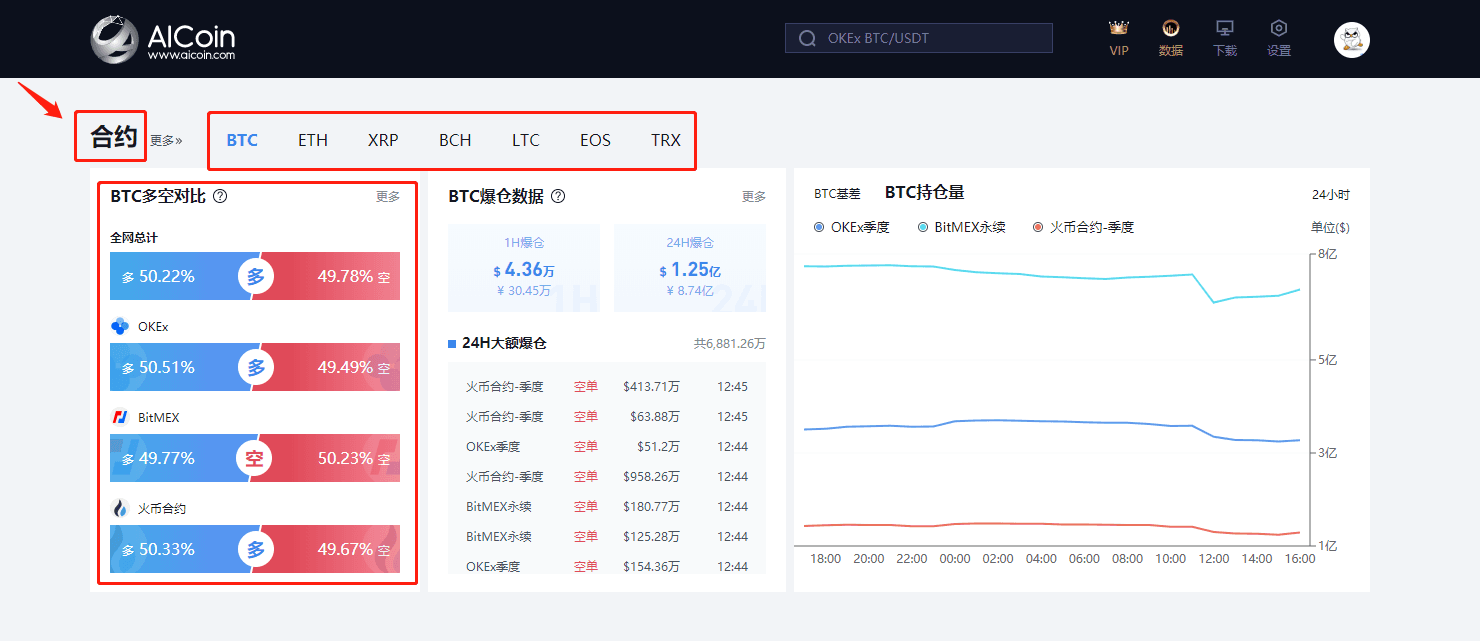Click the OKEx exchange logo
This screenshot has height=641, width=1480.
(x=120, y=326)
